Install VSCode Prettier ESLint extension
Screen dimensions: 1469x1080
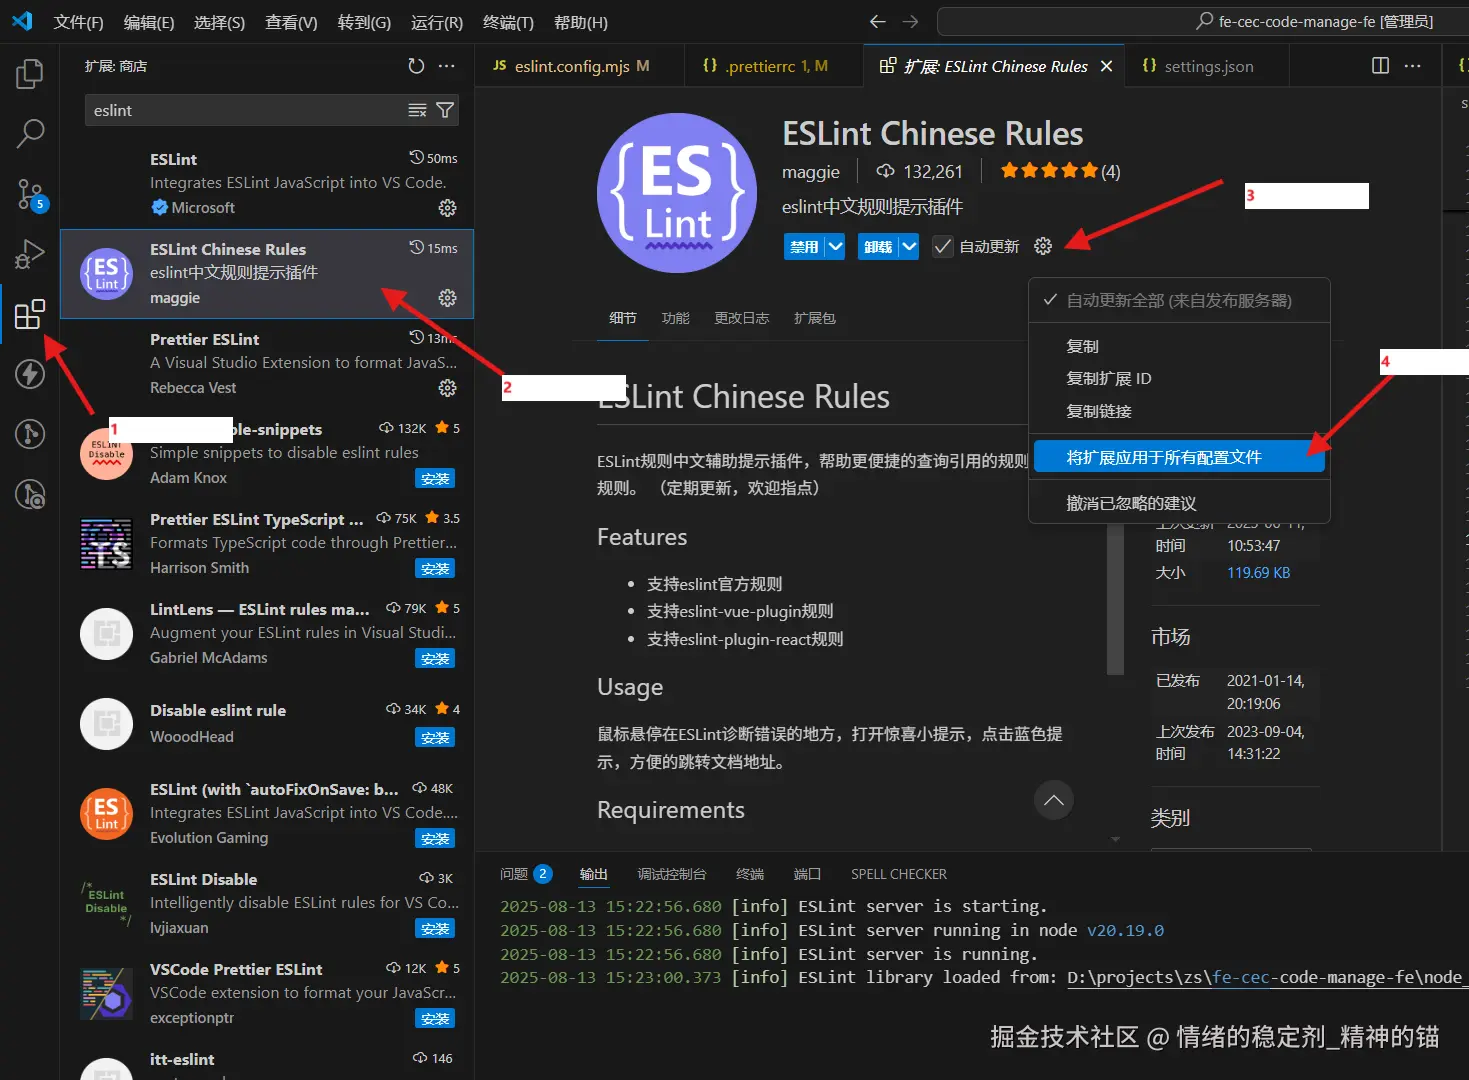tap(435, 1019)
